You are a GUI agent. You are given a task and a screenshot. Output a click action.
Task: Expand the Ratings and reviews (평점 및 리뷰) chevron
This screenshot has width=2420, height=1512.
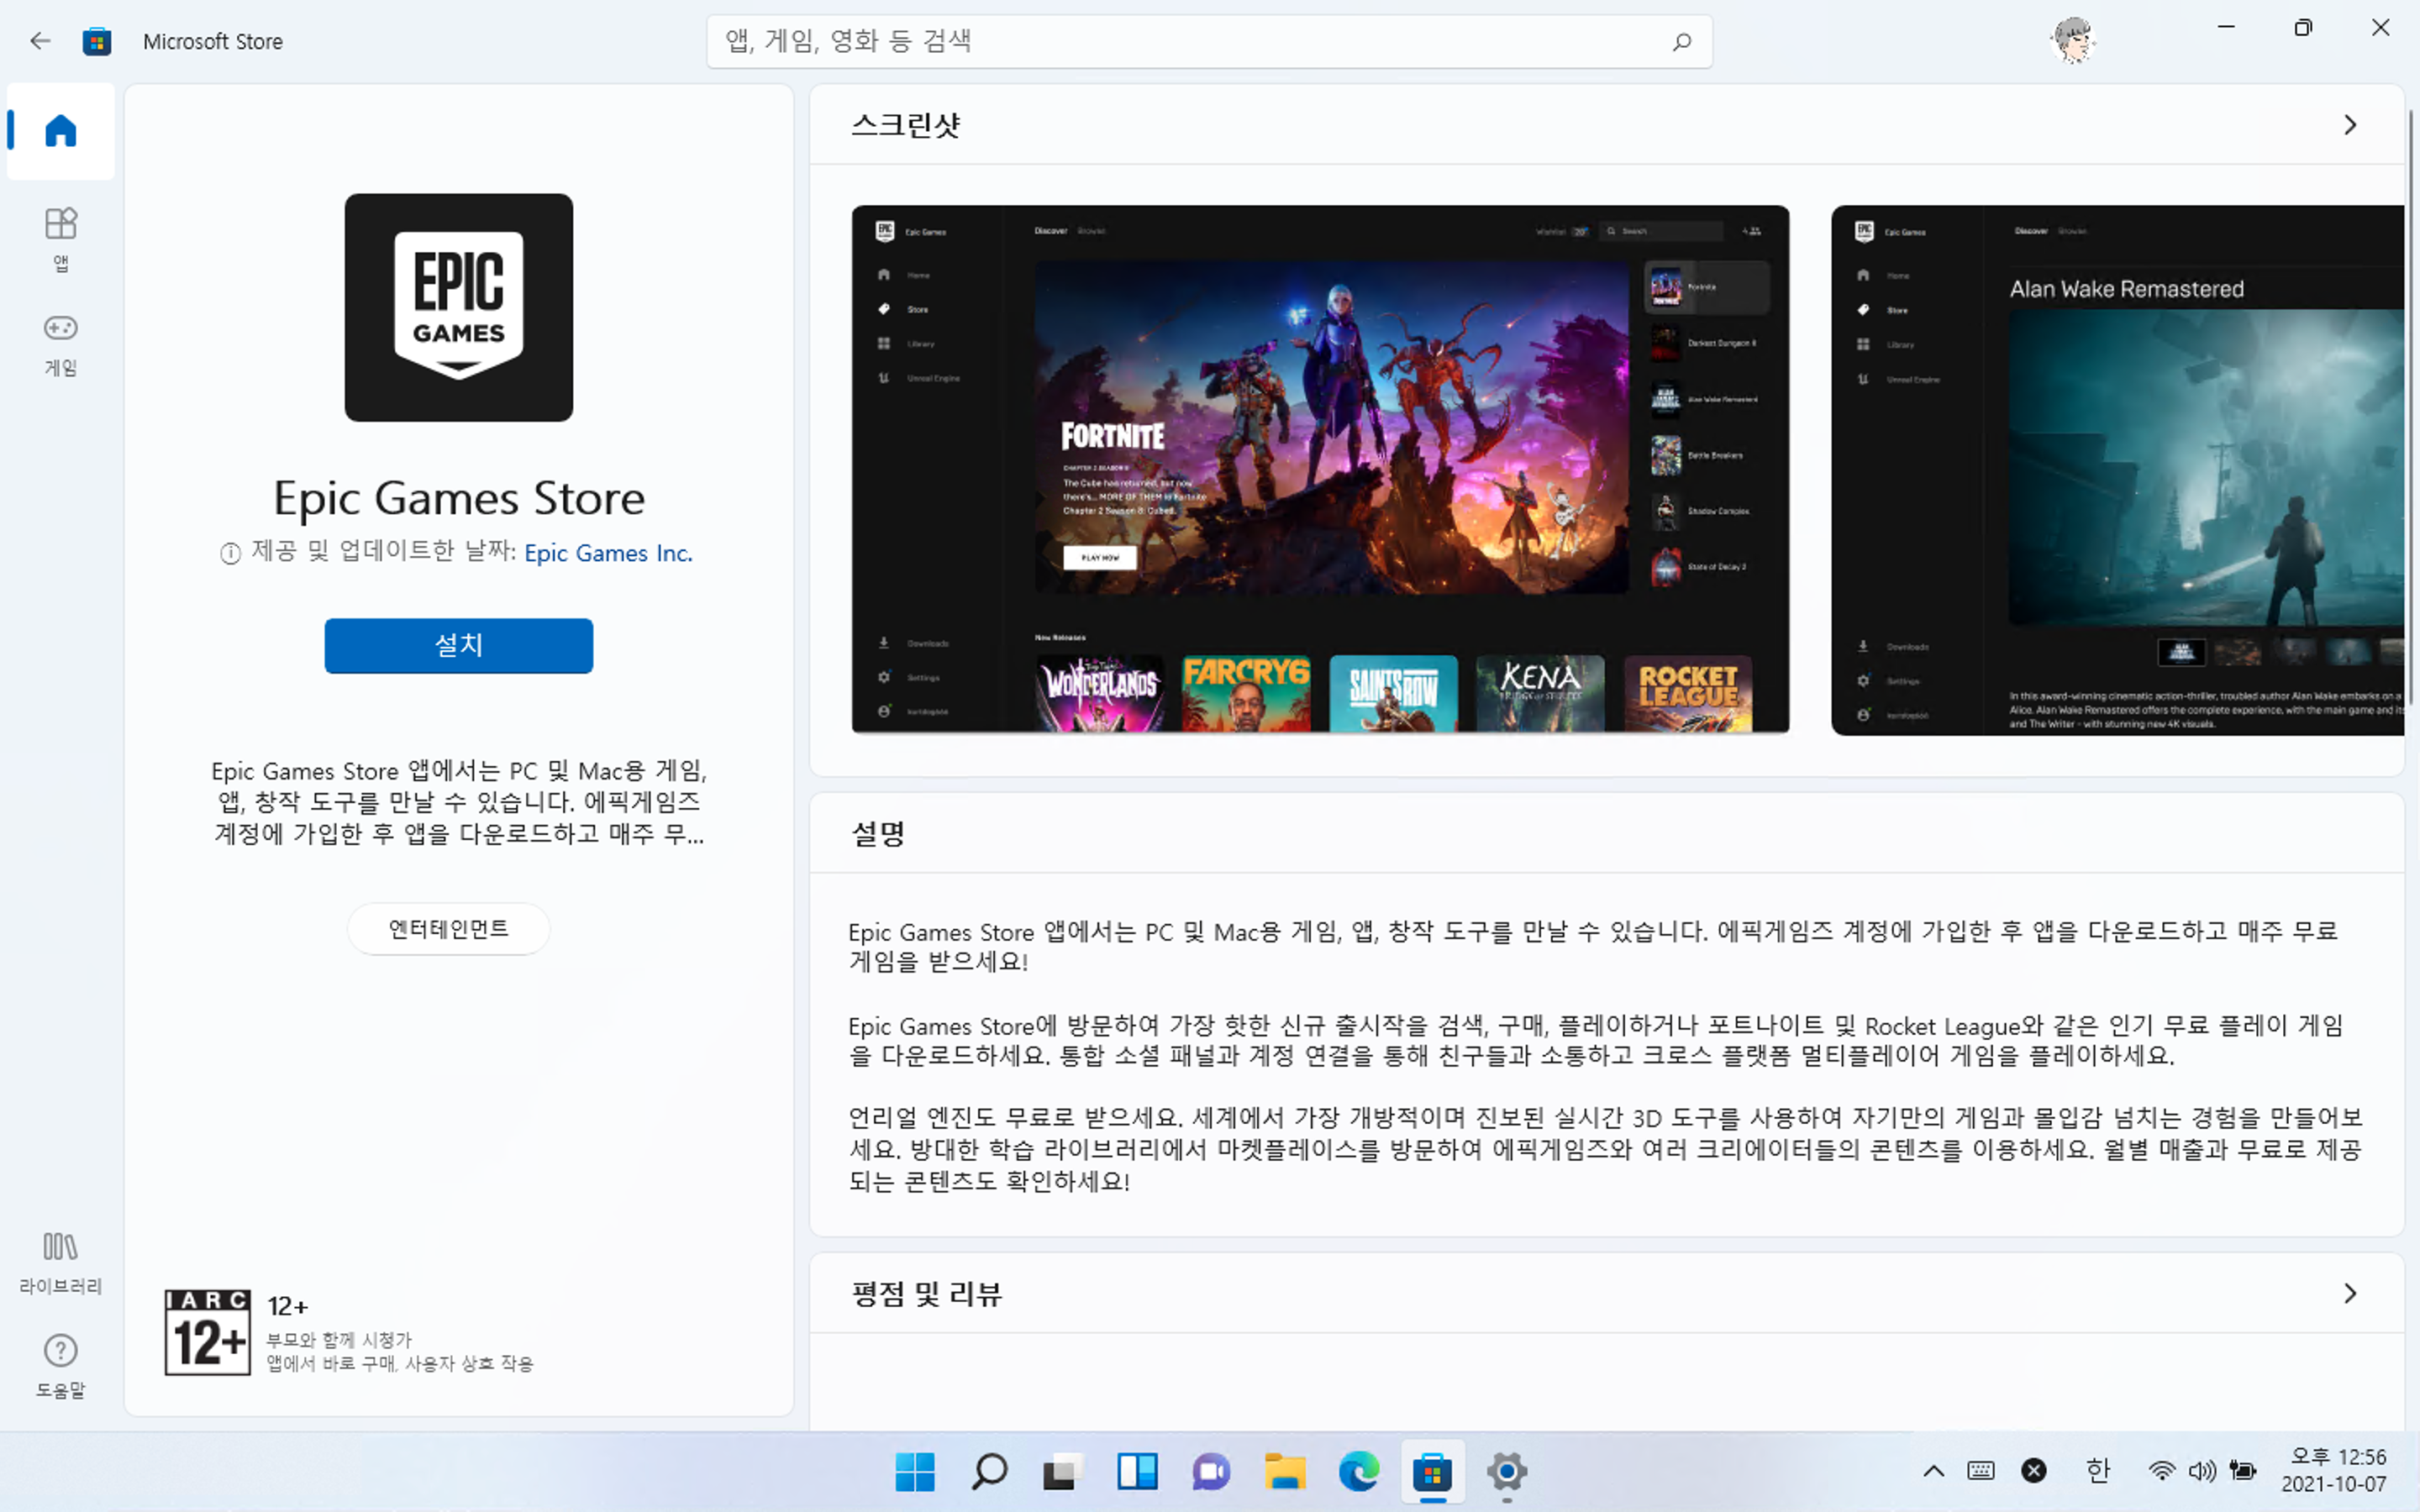pos(2350,1293)
